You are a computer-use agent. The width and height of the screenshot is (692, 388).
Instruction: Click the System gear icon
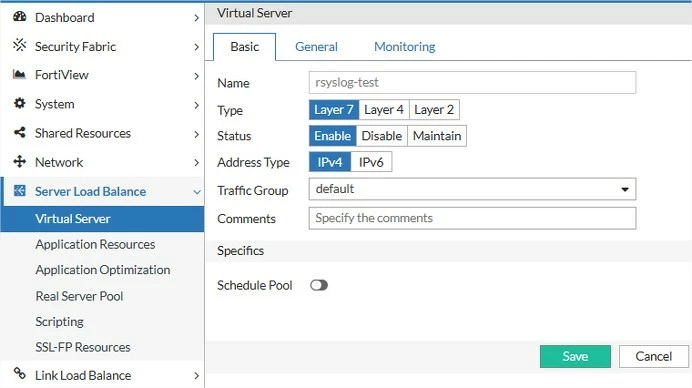tap(19, 103)
